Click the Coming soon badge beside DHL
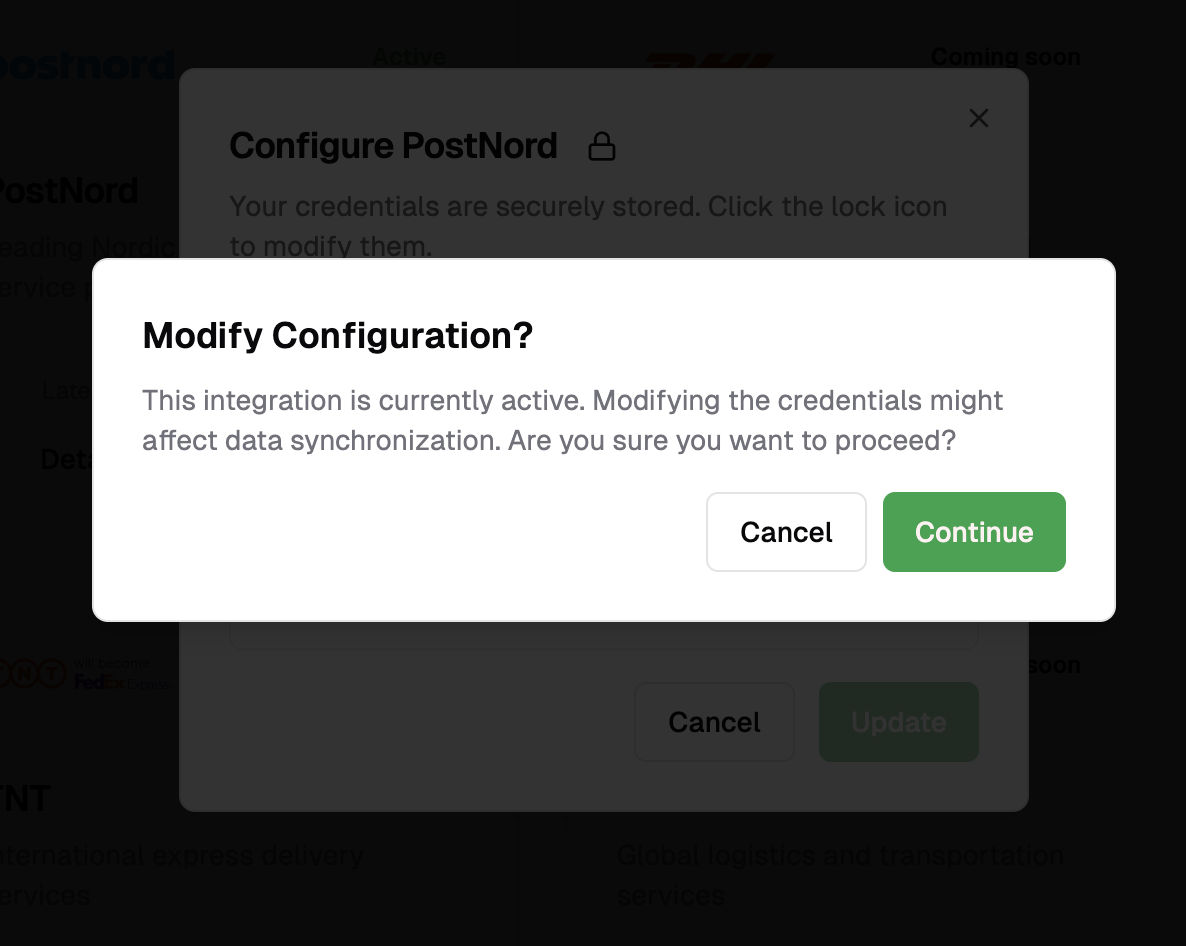This screenshot has height=946, width=1186. pyautogui.click(x=1005, y=57)
